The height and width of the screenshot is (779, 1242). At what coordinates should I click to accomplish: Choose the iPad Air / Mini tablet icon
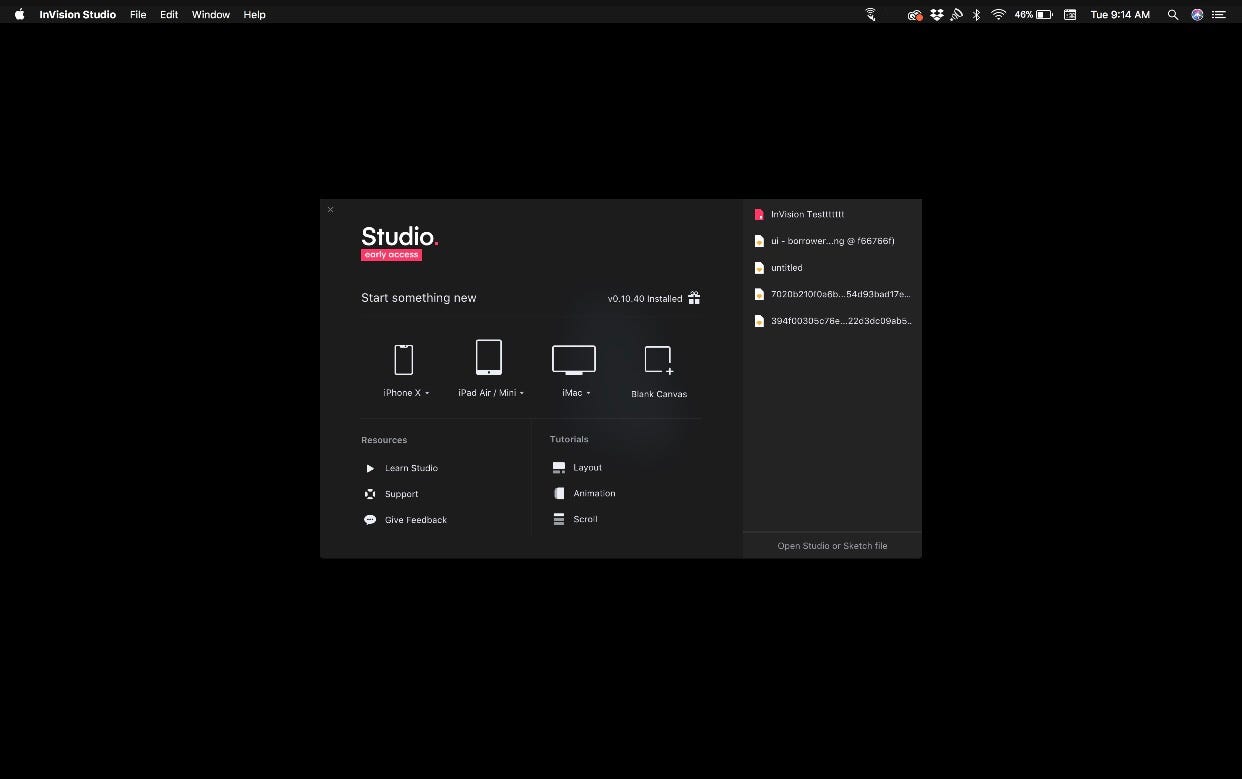pyautogui.click(x=489, y=357)
